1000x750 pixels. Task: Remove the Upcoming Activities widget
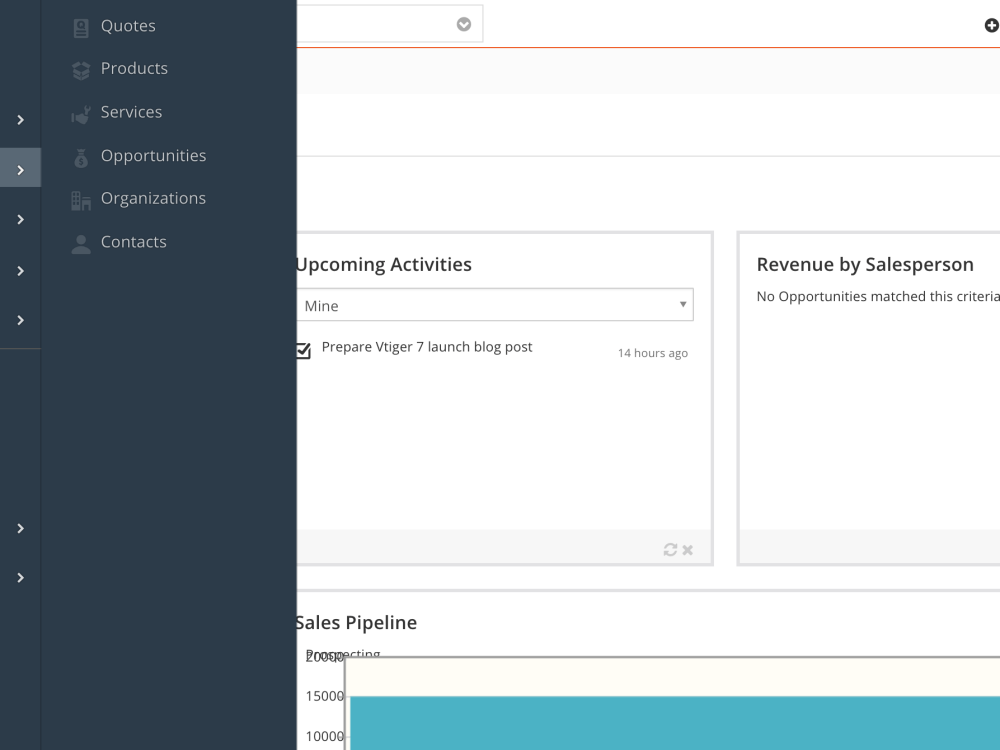point(688,549)
